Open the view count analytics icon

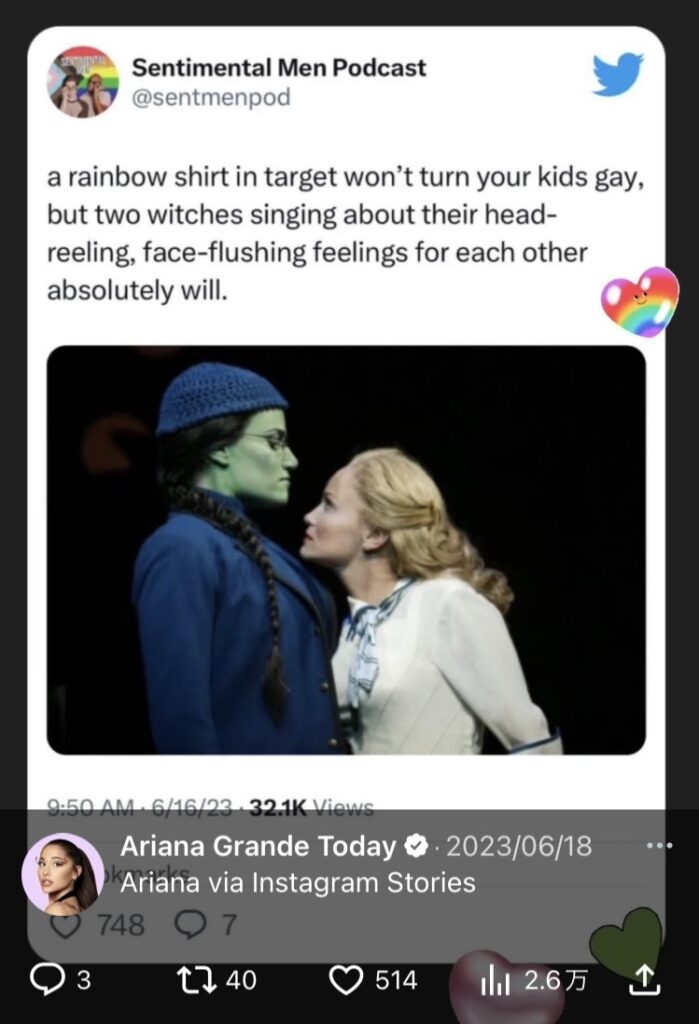(x=494, y=982)
